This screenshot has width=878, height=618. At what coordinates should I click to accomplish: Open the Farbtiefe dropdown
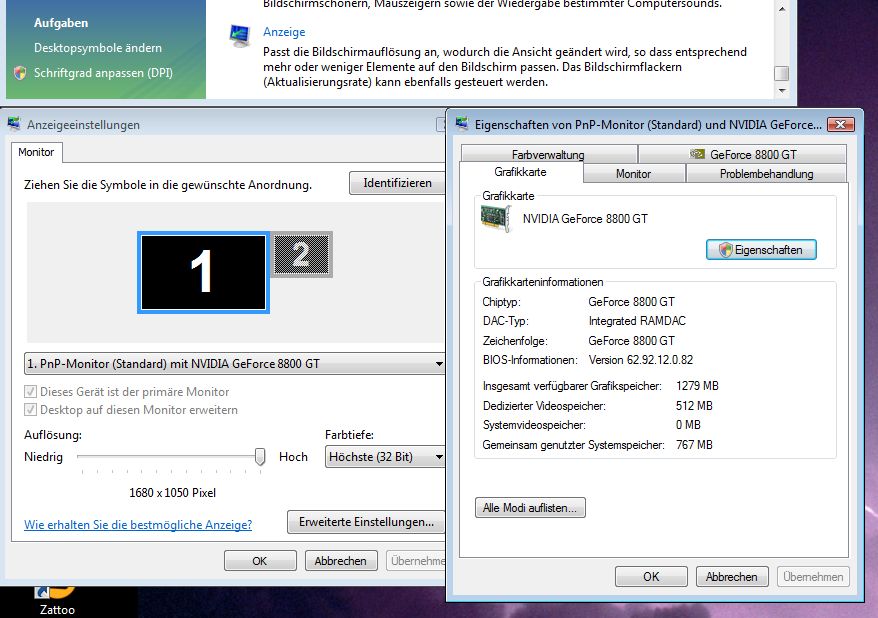coord(385,457)
